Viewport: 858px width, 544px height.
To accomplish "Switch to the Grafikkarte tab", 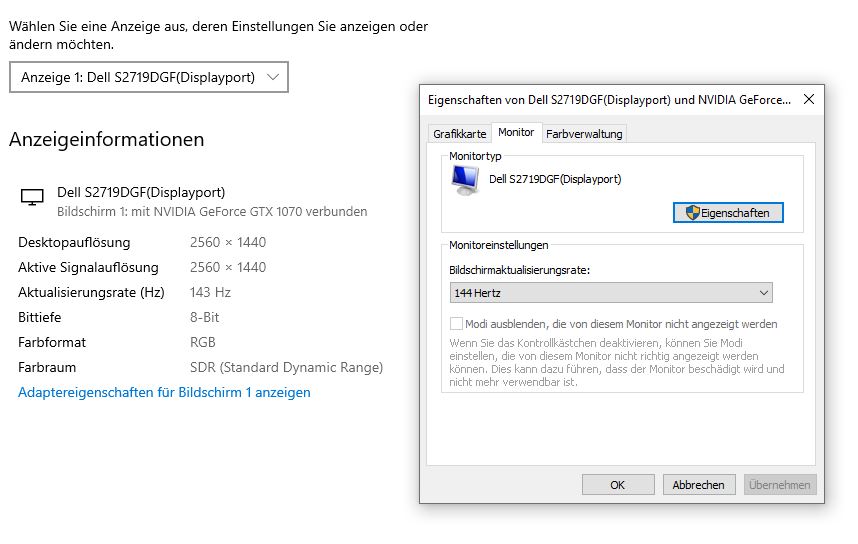I will pyautogui.click(x=460, y=134).
